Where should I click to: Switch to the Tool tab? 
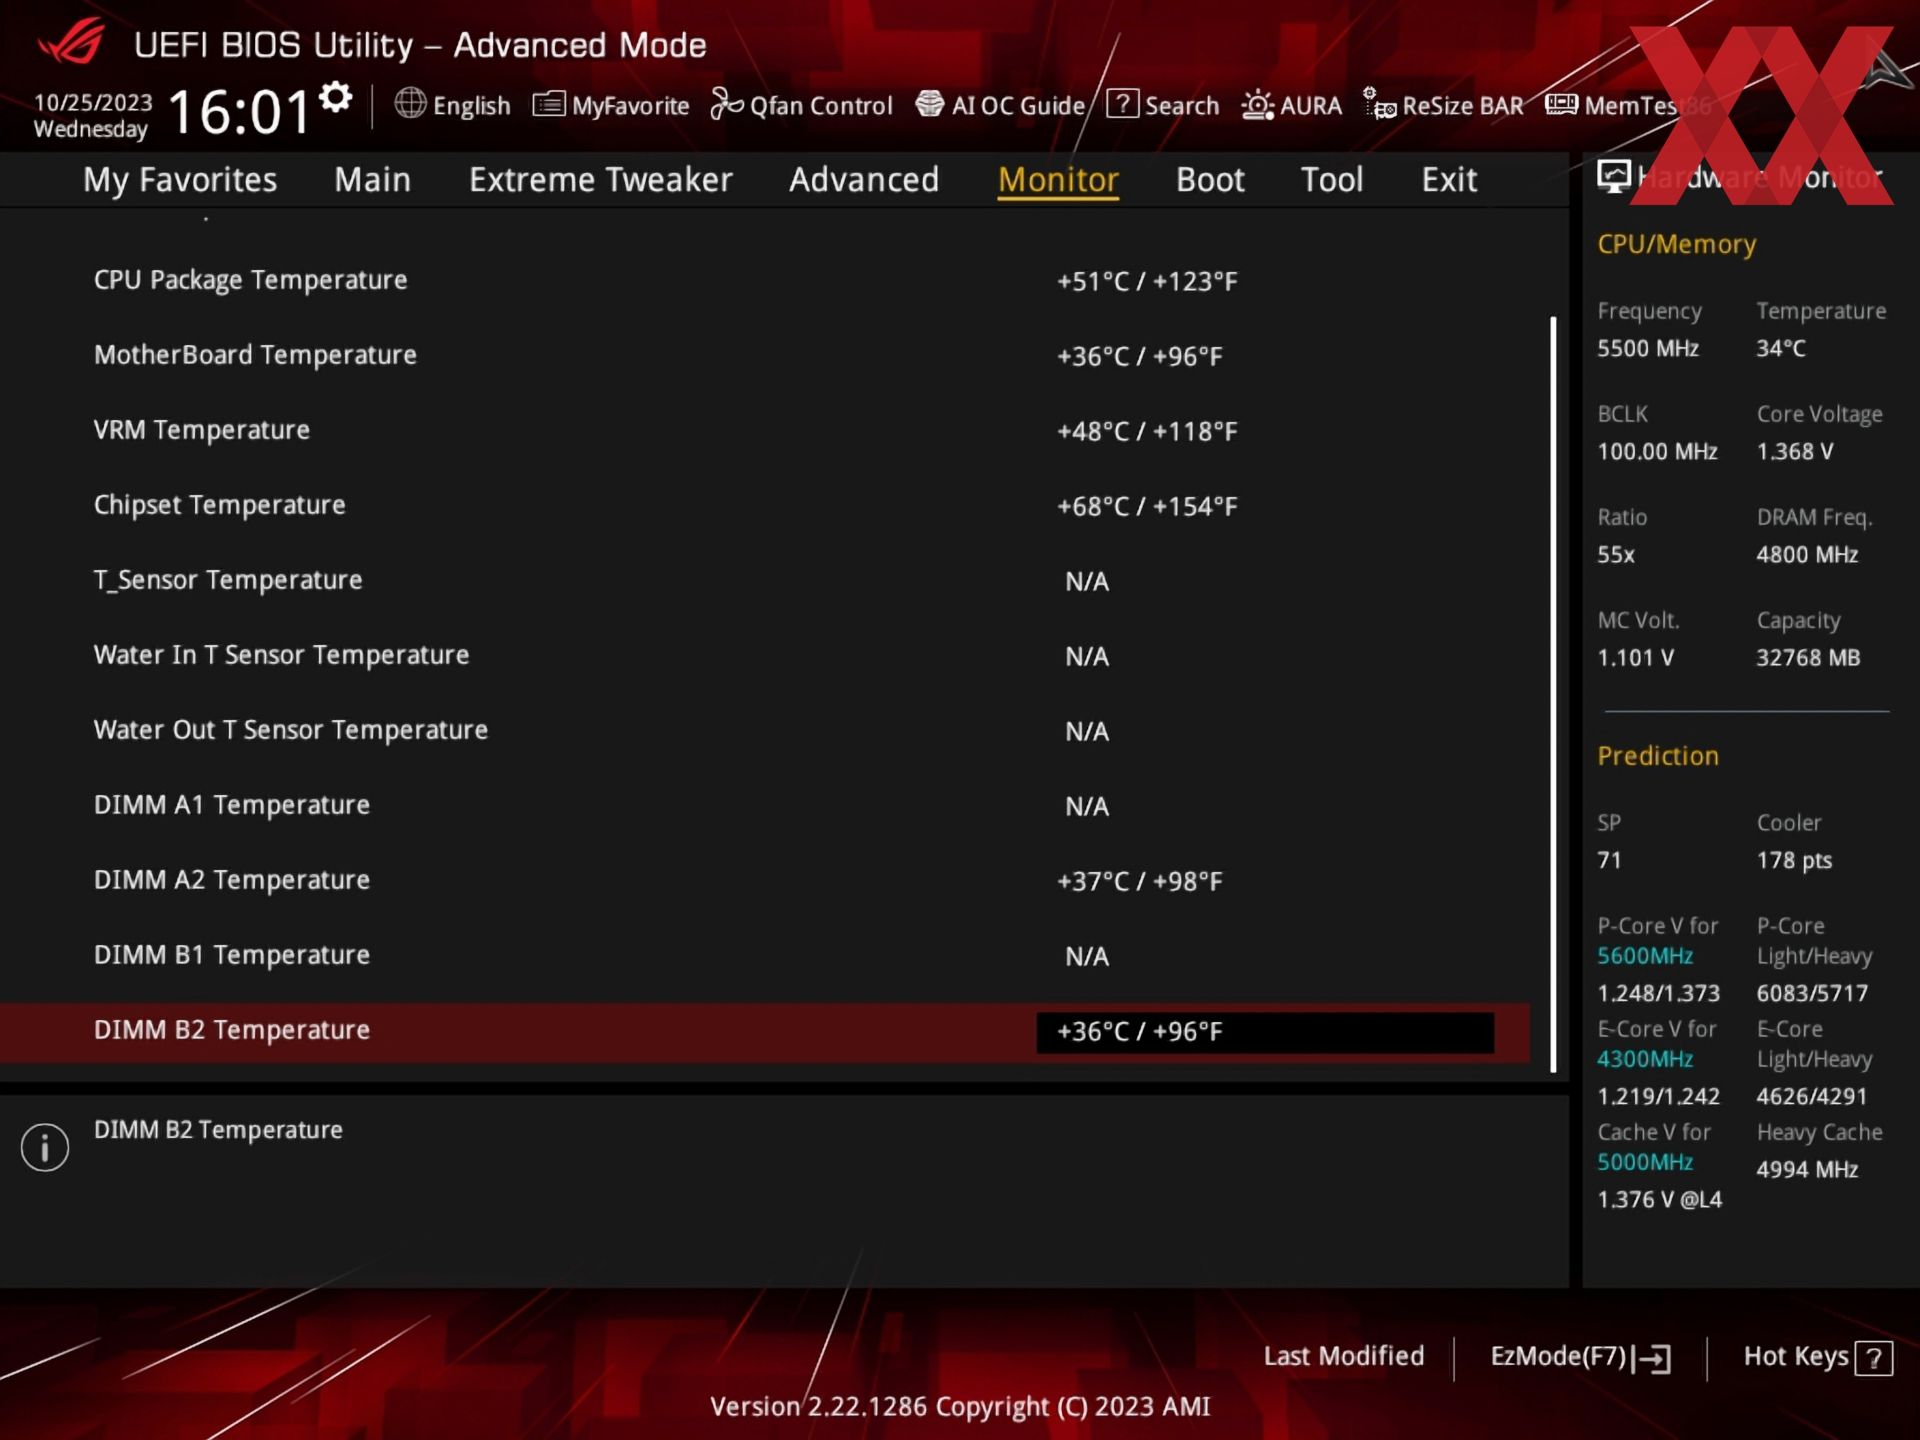(1331, 180)
